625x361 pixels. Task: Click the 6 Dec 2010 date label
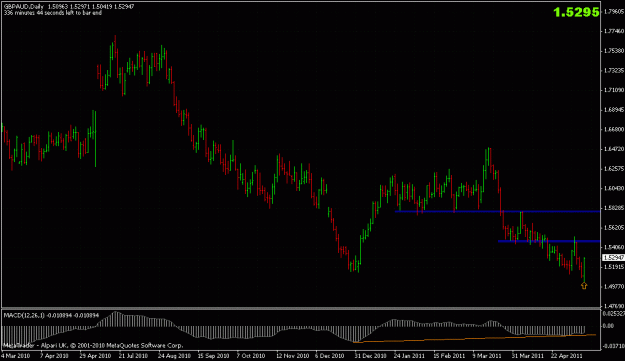[x=330, y=355]
